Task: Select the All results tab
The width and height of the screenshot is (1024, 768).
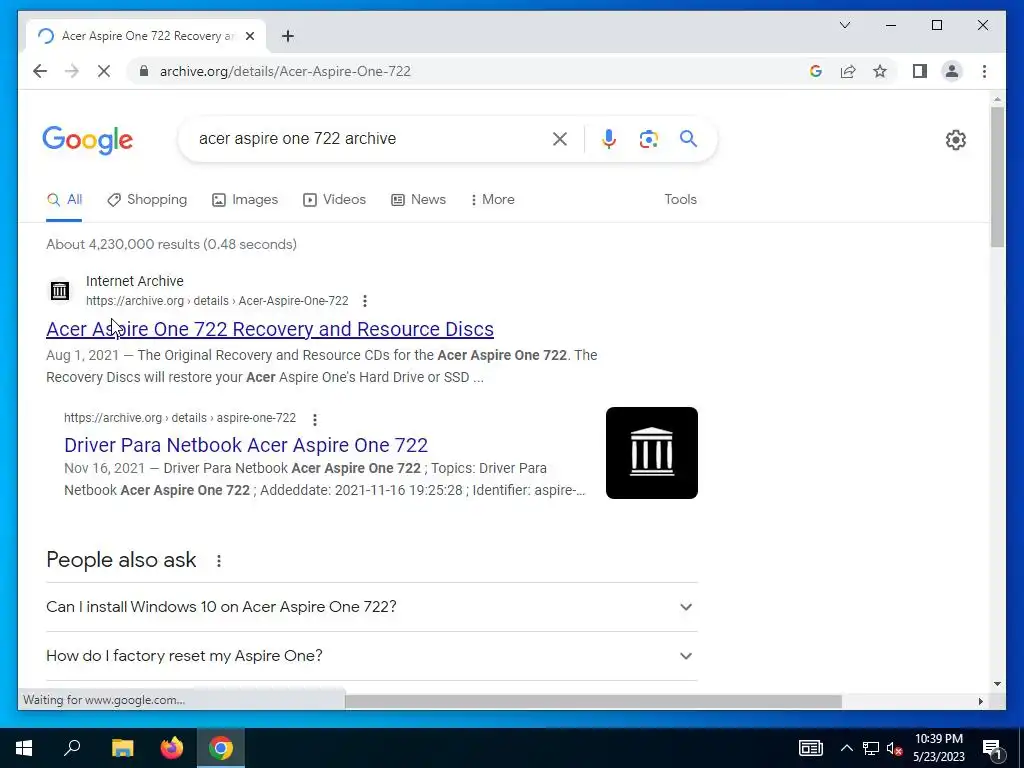Action: pos(64,200)
